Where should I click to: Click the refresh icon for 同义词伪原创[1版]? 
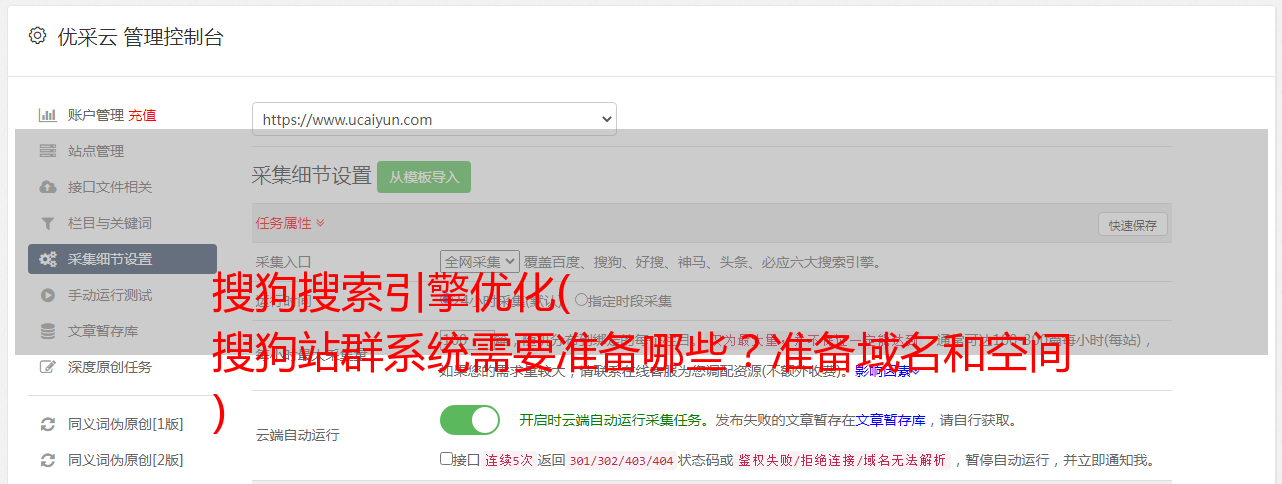click(x=47, y=424)
